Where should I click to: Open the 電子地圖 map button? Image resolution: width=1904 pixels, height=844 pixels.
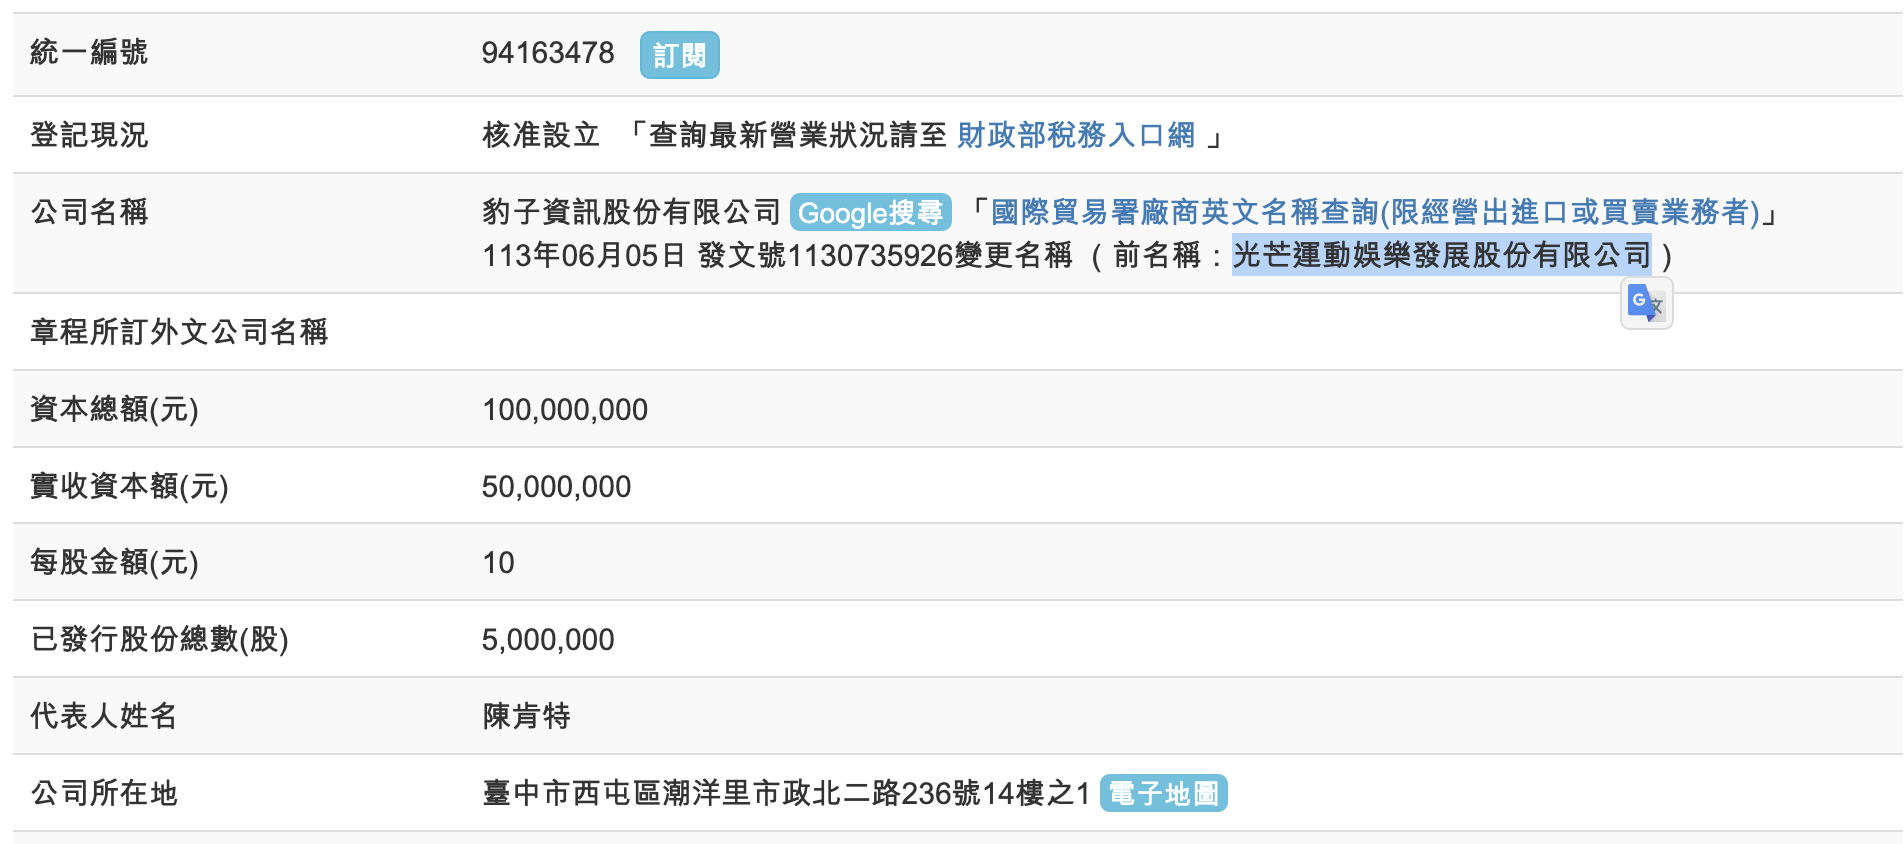point(1163,793)
